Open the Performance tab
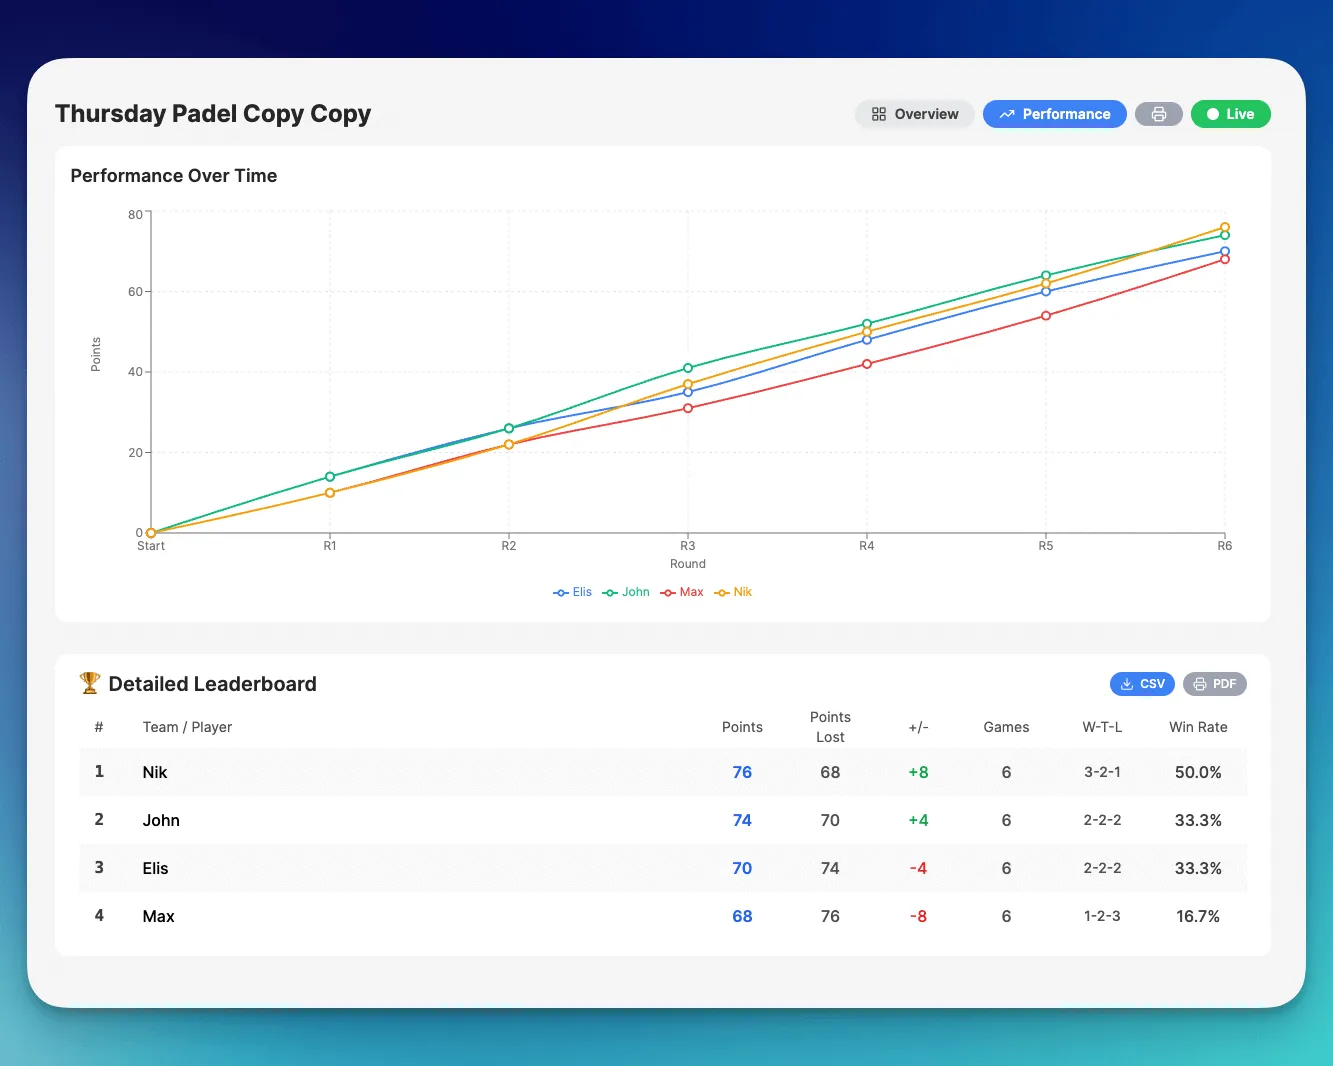 pyautogui.click(x=1054, y=114)
